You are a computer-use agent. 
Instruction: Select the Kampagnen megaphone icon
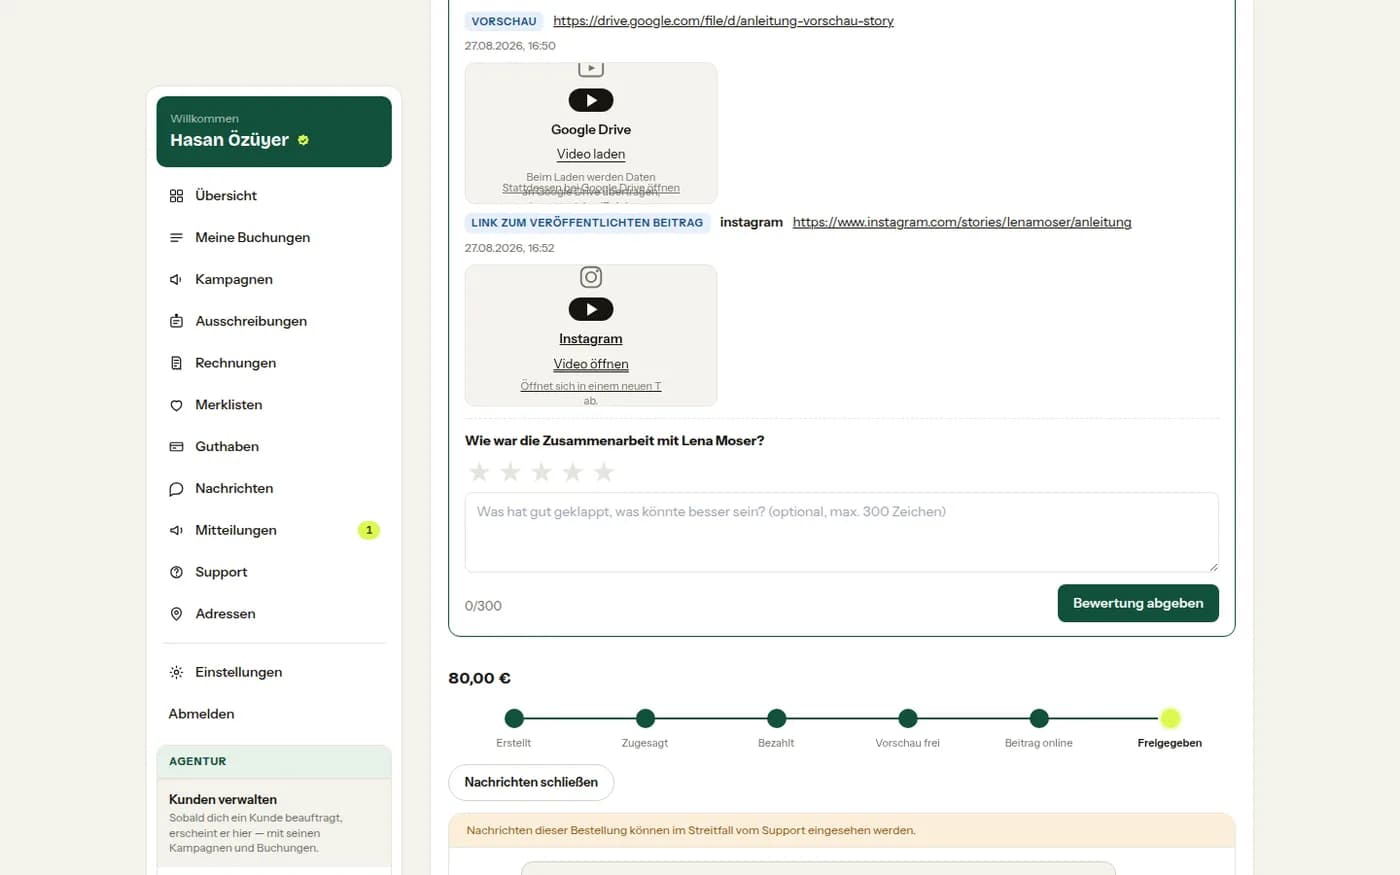[x=176, y=280]
